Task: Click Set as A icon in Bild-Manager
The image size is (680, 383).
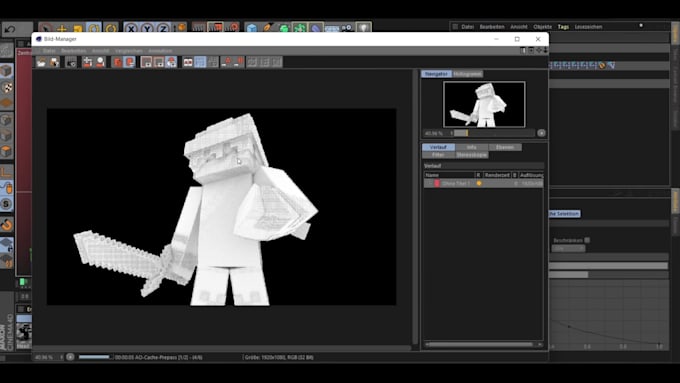Action: [x=117, y=62]
